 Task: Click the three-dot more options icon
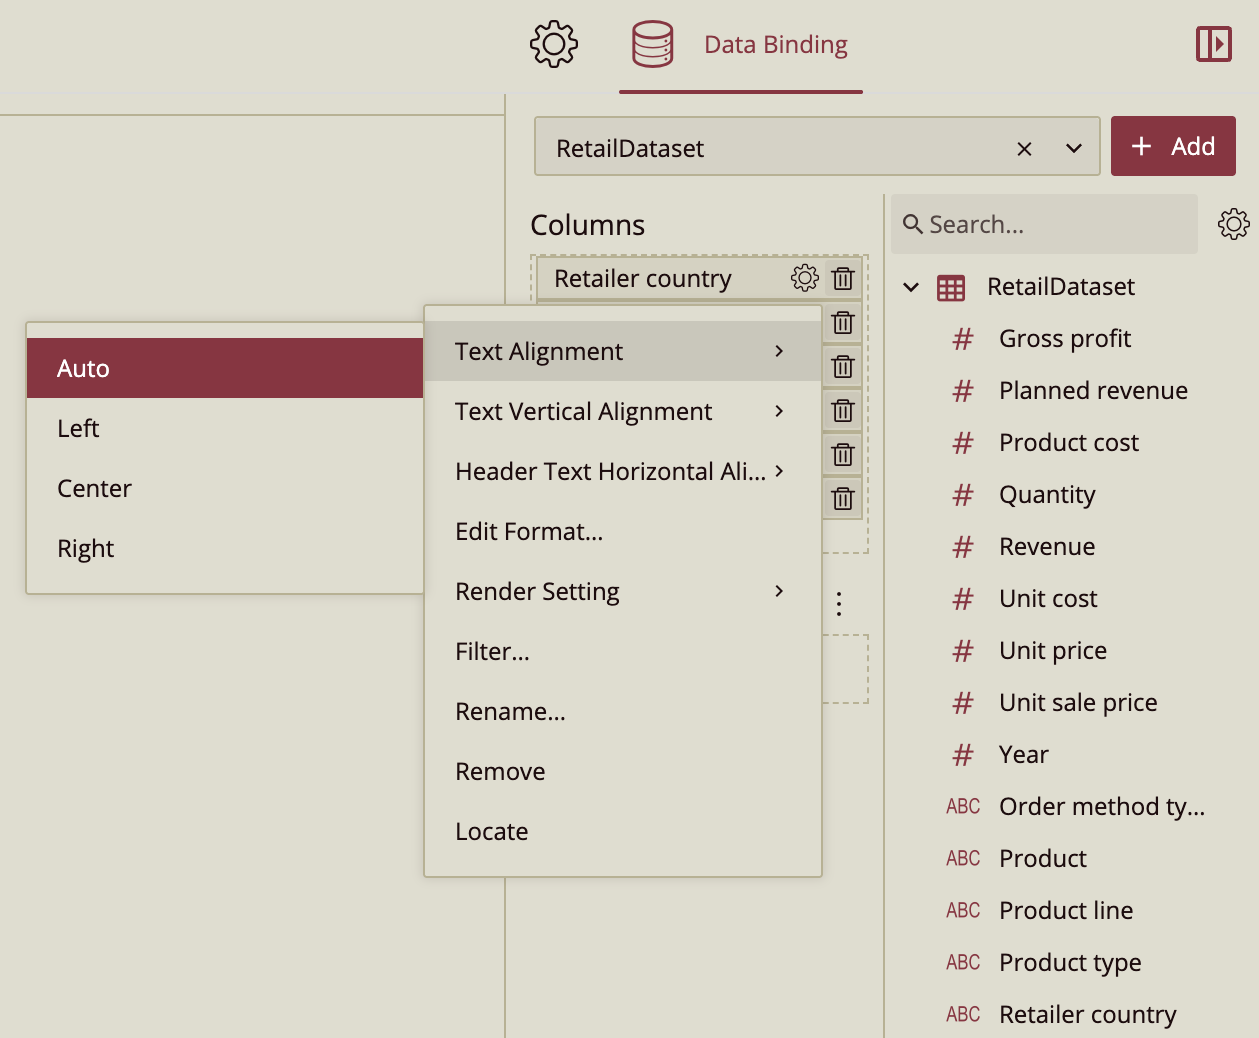pyautogui.click(x=839, y=603)
